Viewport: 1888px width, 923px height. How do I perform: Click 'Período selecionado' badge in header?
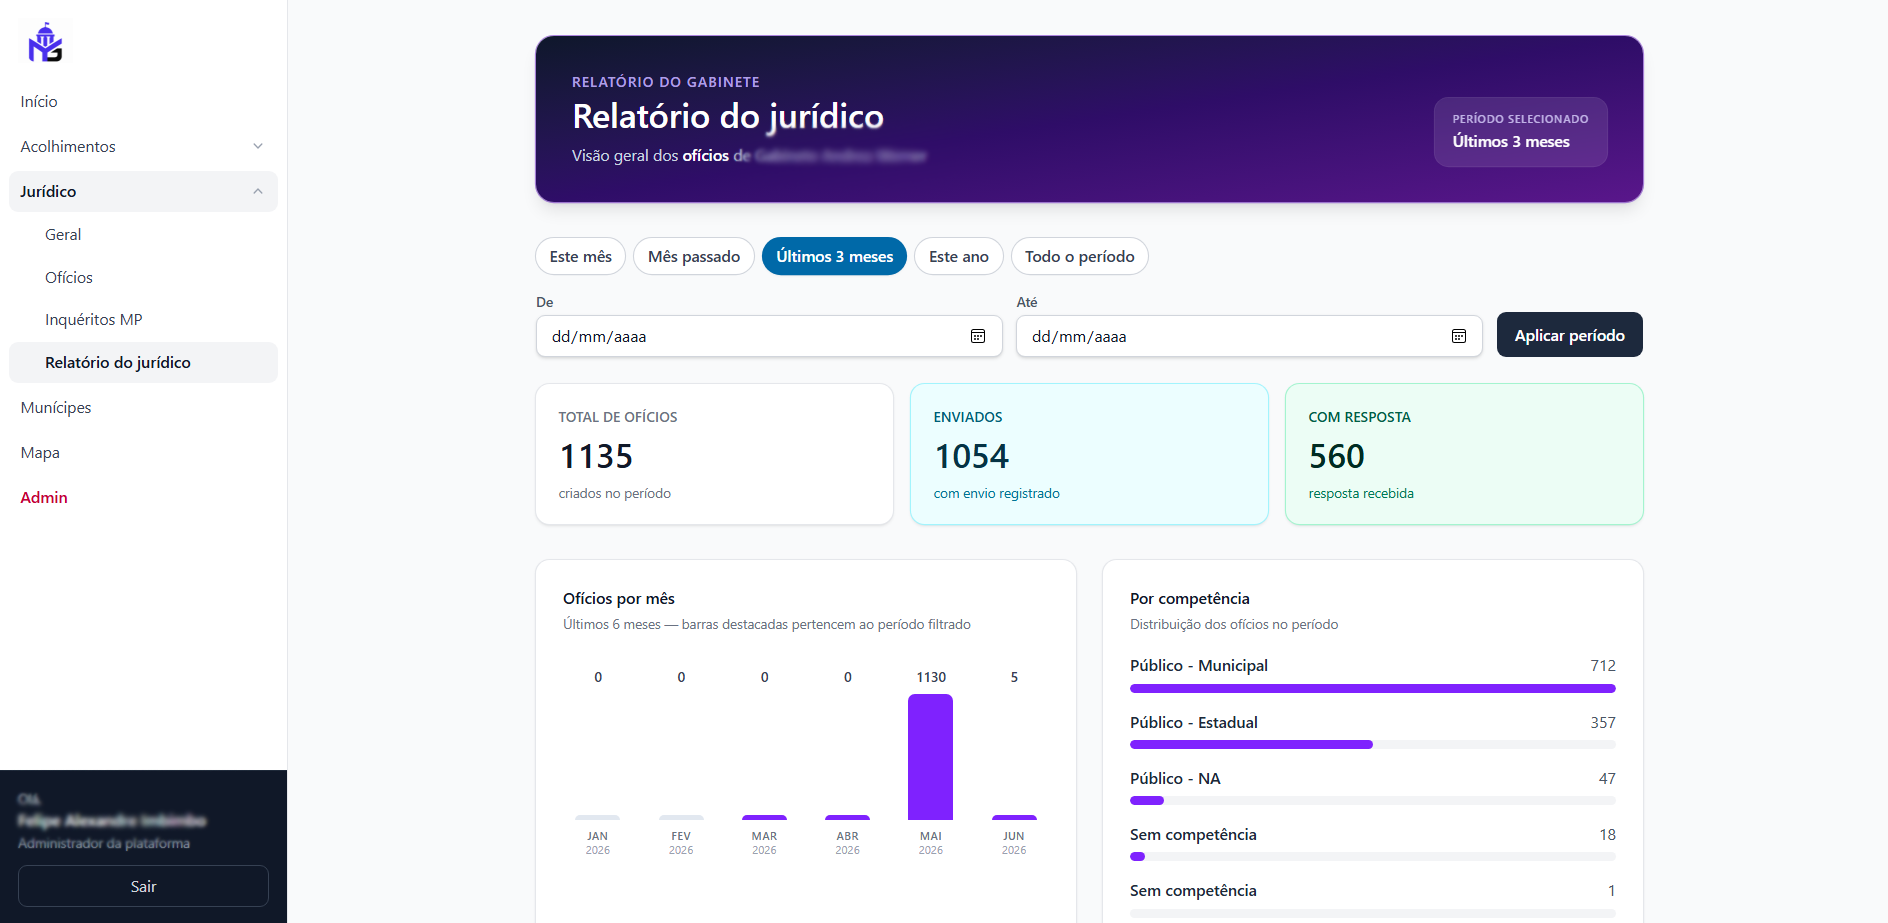pos(1520,131)
